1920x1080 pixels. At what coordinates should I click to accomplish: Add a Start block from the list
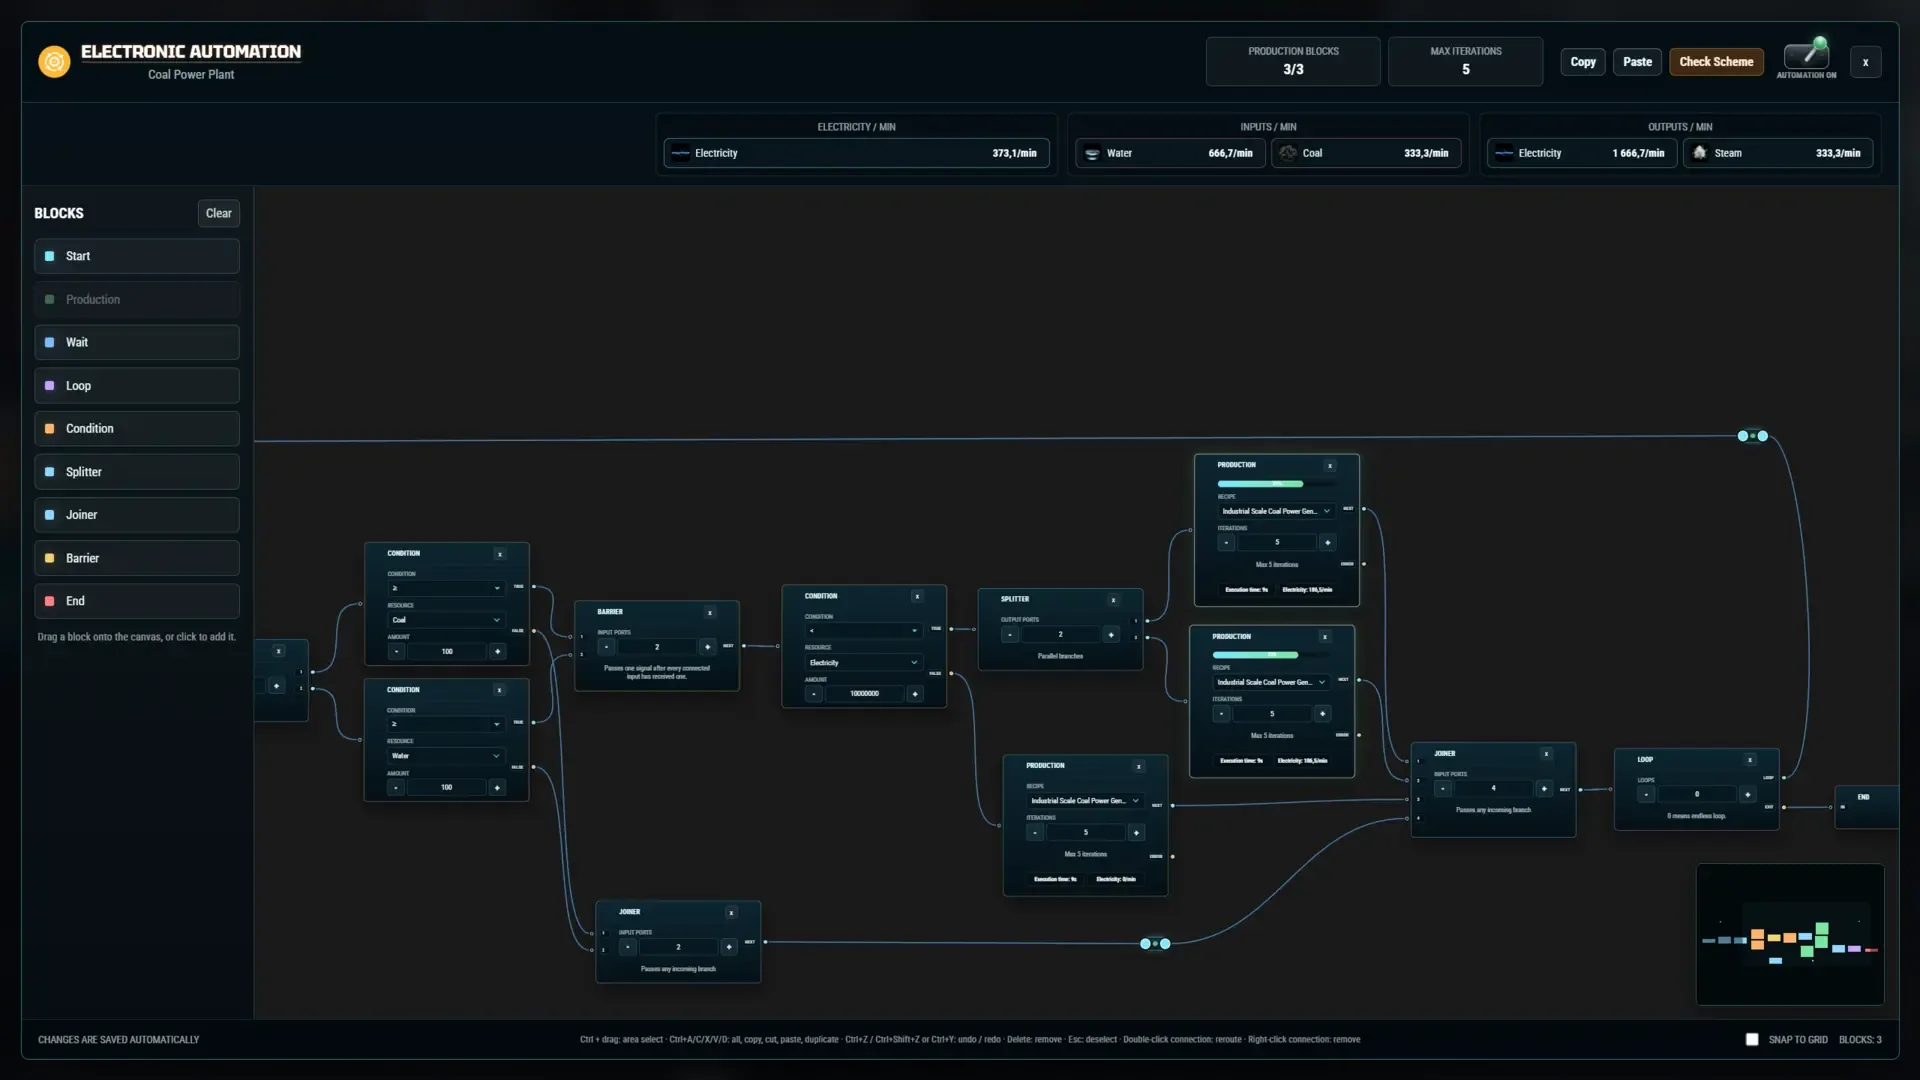137,256
